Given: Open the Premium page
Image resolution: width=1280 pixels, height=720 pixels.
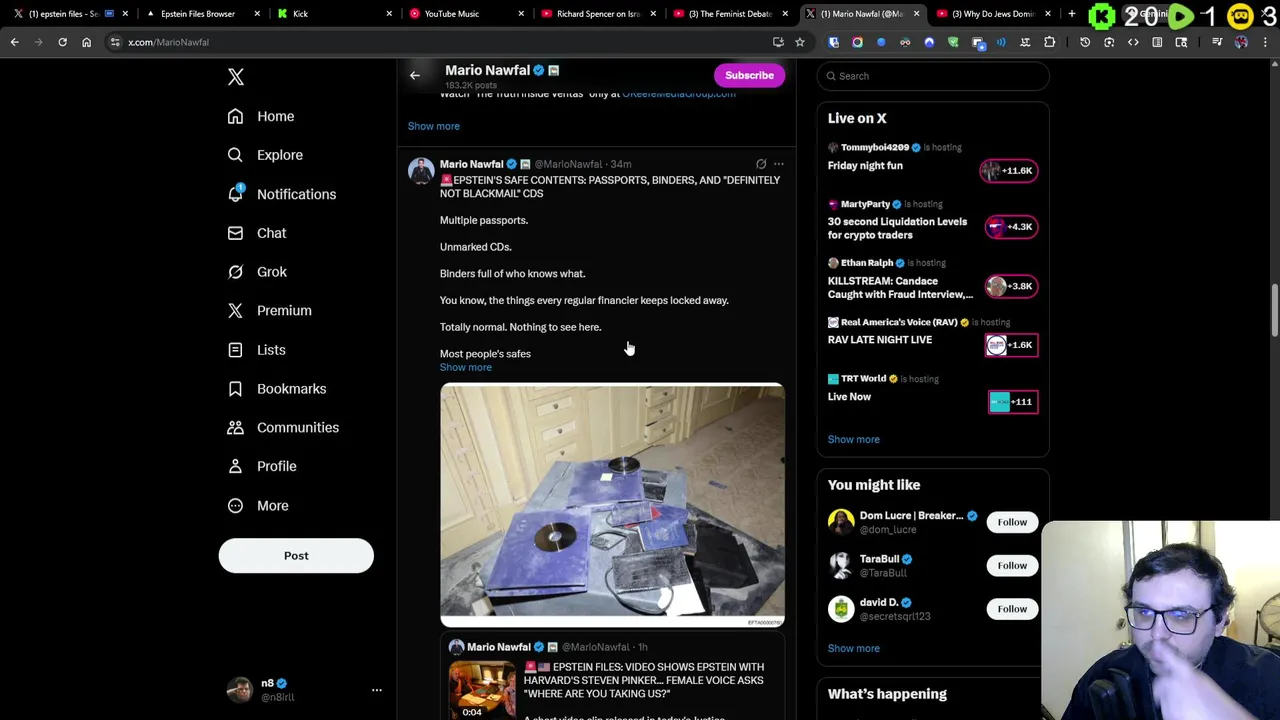Looking at the screenshot, I should click(269, 311).
